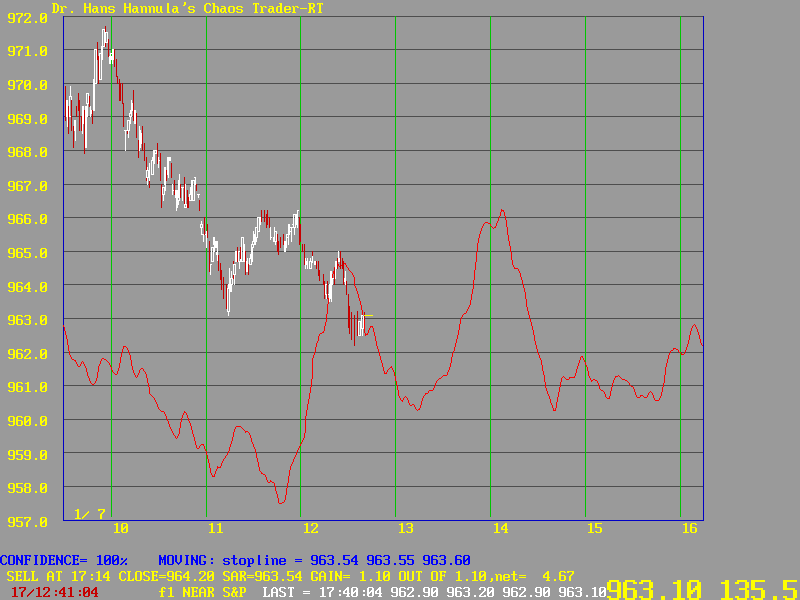Click the 966.0 price axis label

click(x=27, y=219)
